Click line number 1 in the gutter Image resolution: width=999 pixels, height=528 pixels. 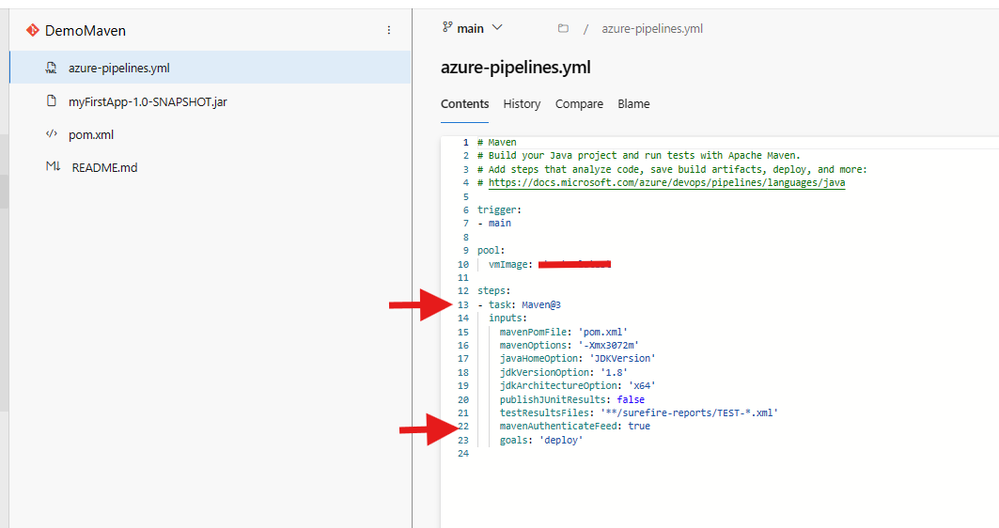click(x=466, y=142)
